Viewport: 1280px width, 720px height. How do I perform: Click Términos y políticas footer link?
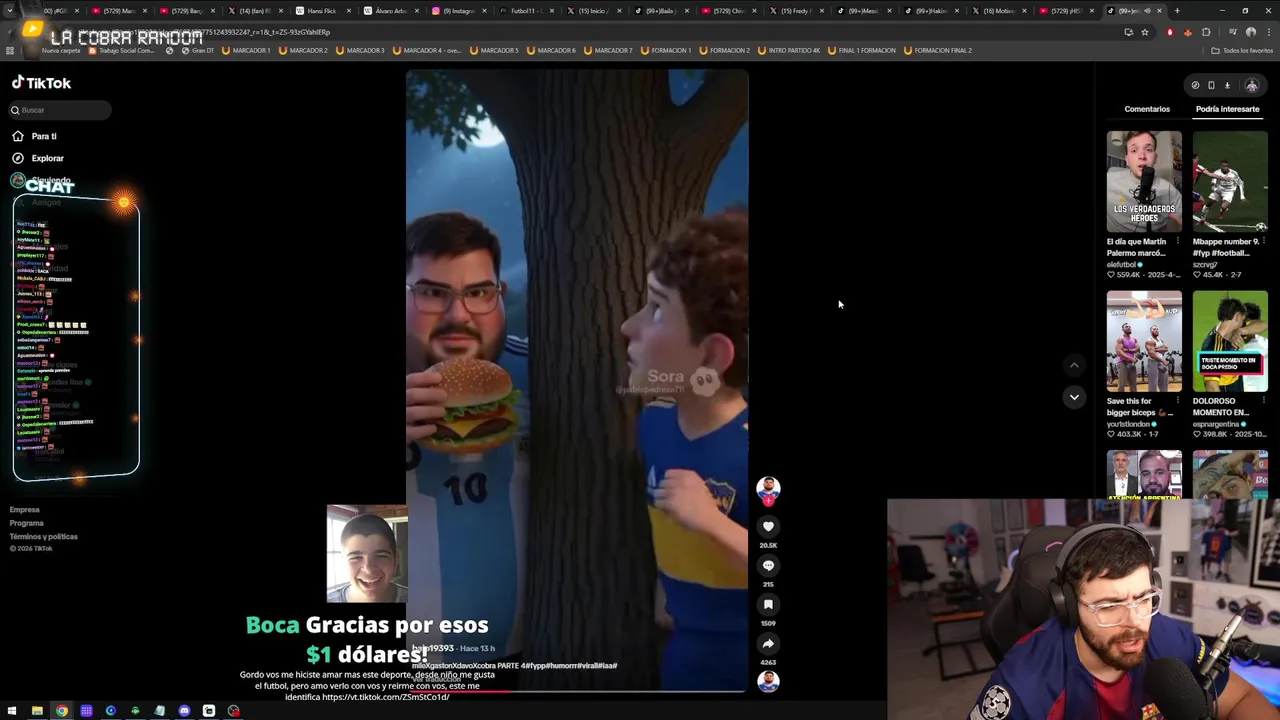pyautogui.click(x=43, y=537)
